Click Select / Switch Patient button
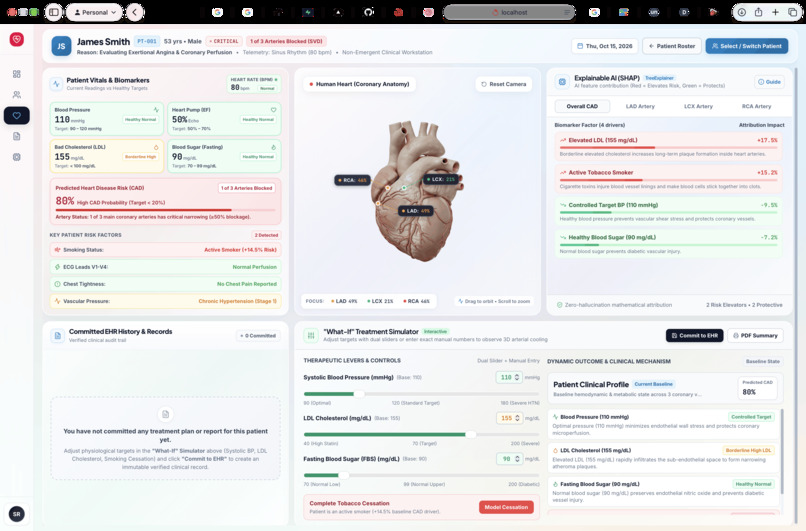The image size is (806, 531). point(746,46)
